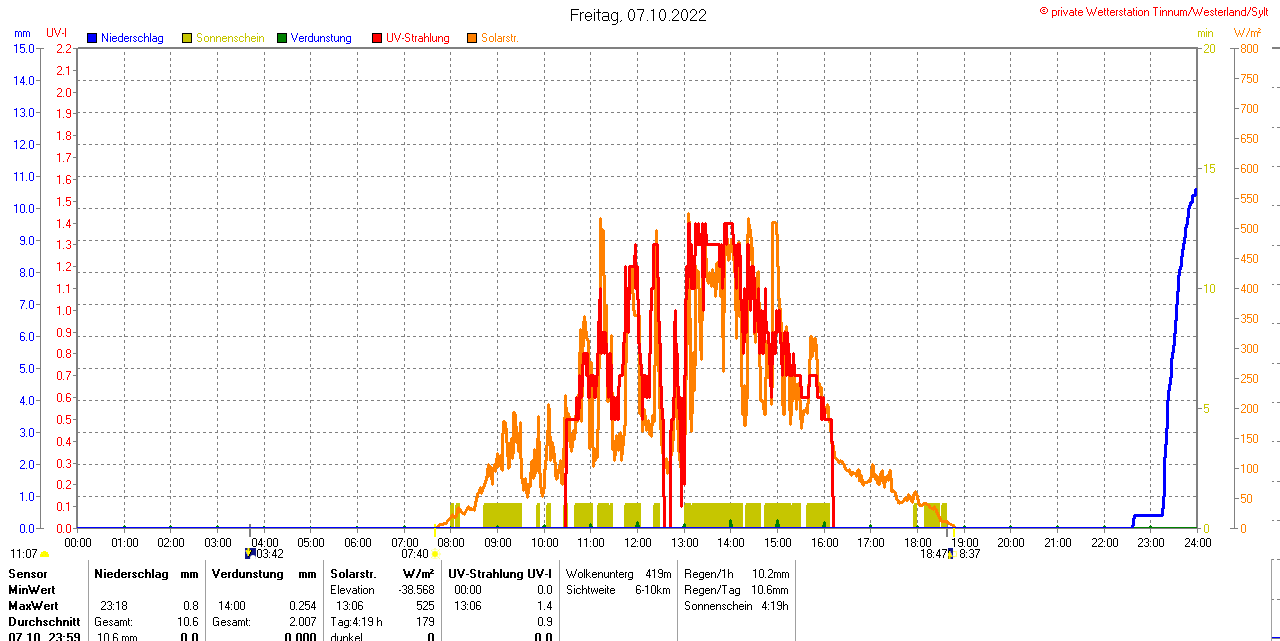This screenshot has width=1280, height=641.
Task: Click the orange Solarstr. legend square
Action: 472,38
